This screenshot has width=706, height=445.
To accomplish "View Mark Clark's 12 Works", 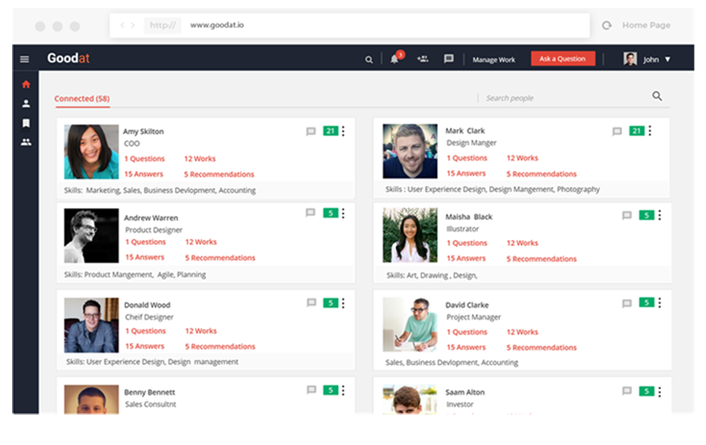I will click(522, 158).
